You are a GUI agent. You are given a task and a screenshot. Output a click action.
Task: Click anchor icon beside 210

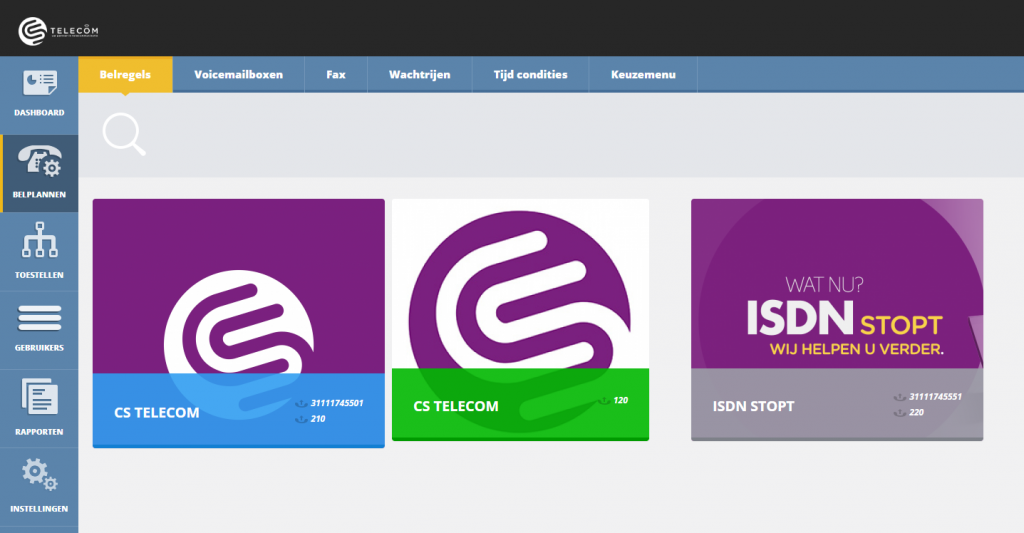301,419
